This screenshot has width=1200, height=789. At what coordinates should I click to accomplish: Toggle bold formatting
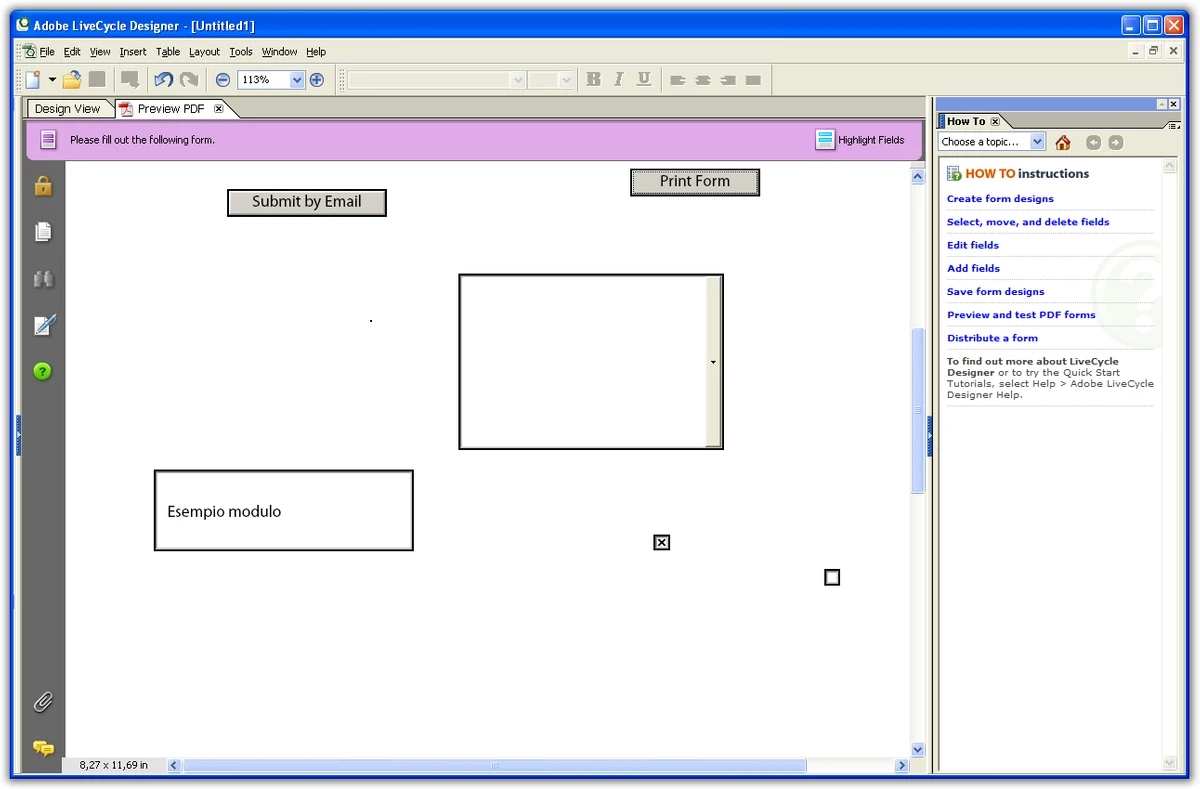pyautogui.click(x=594, y=80)
